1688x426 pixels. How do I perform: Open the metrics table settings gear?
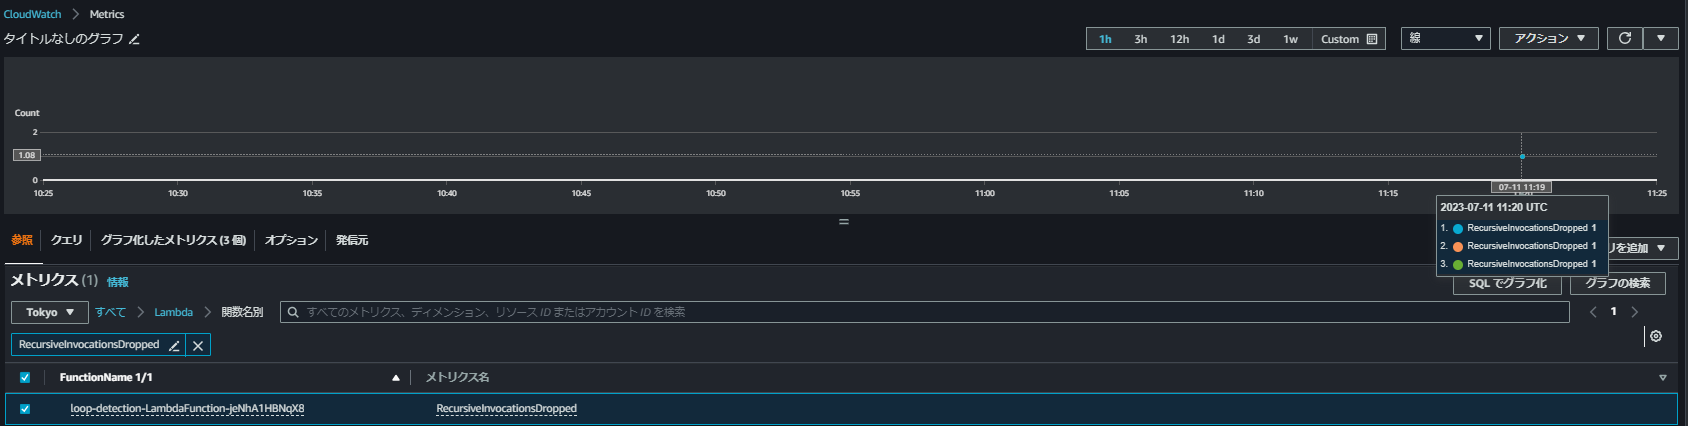(x=1656, y=336)
